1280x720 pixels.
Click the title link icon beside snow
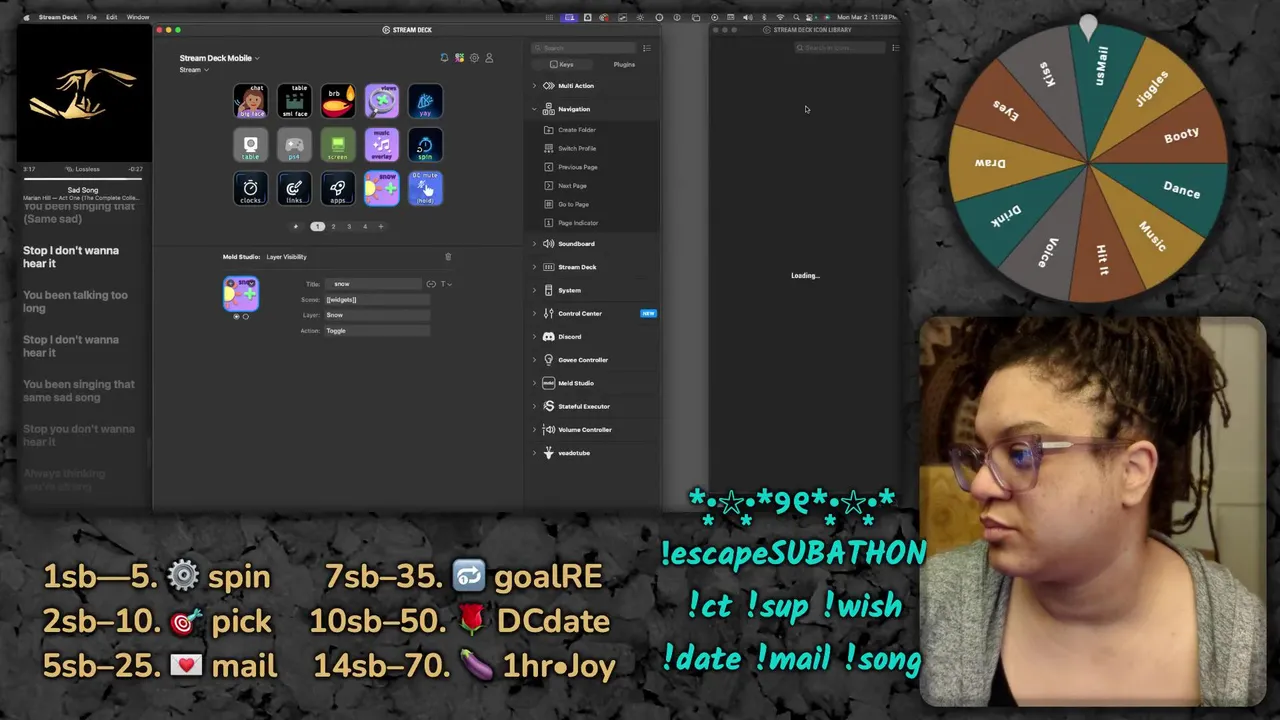(431, 284)
